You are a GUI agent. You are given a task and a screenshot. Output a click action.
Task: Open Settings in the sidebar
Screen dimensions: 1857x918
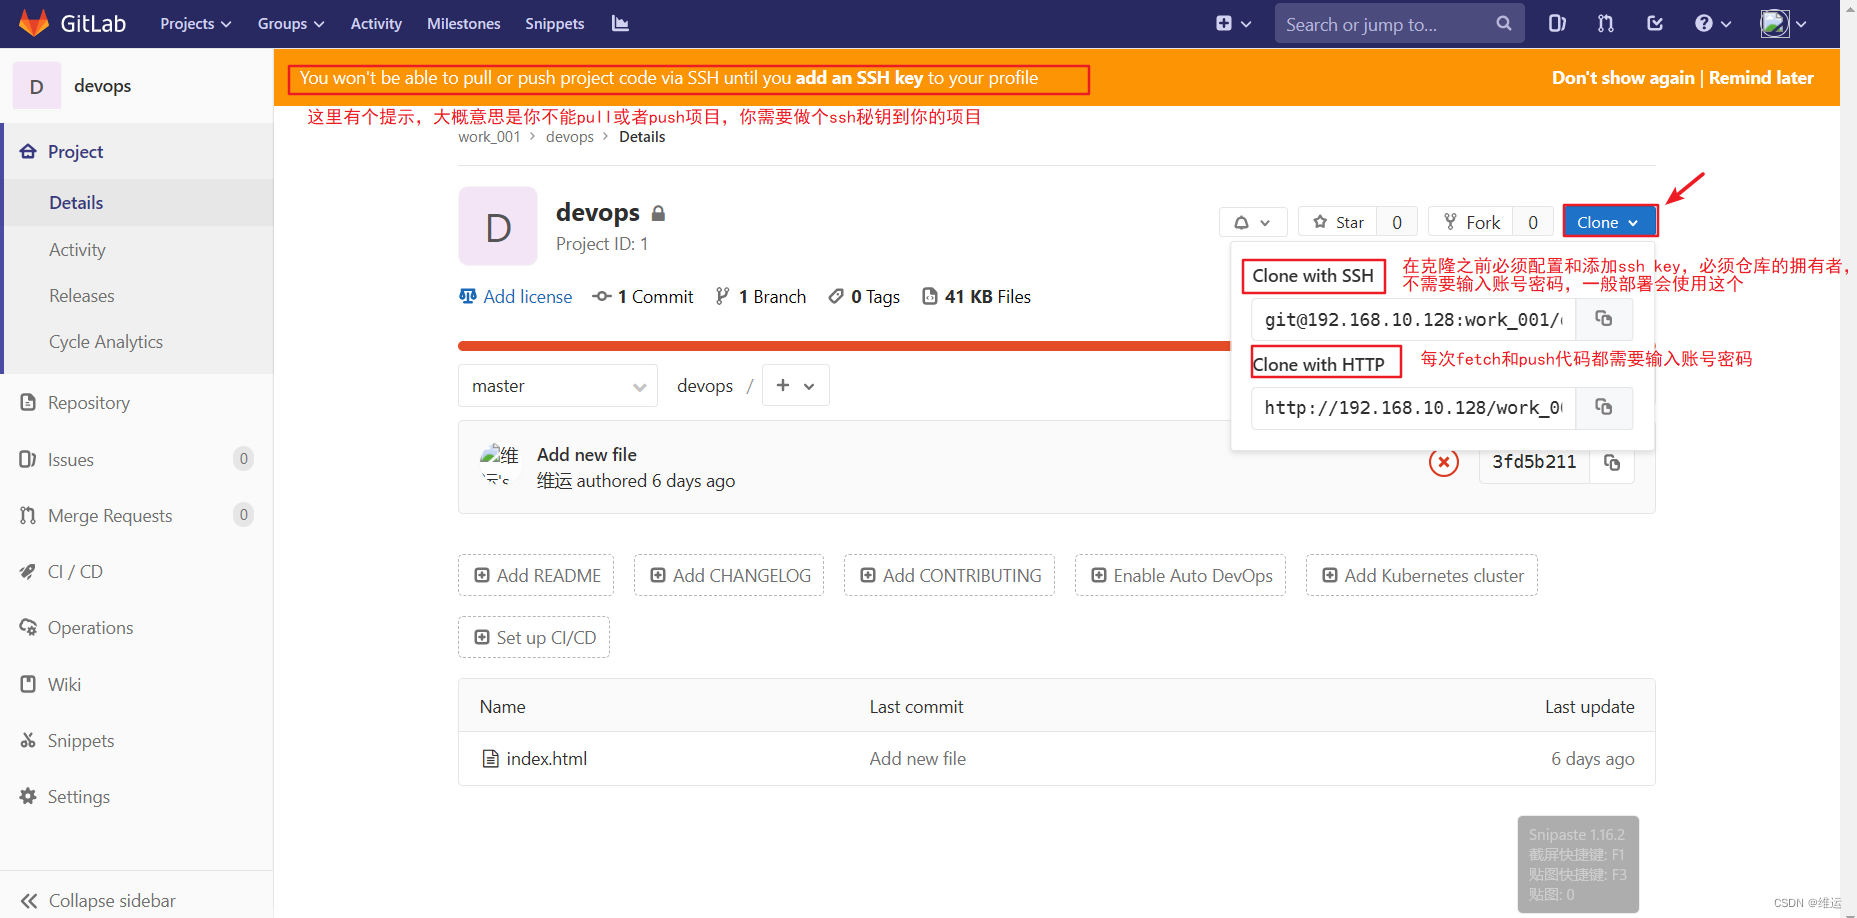pyautogui.click(x=79, y=796)
